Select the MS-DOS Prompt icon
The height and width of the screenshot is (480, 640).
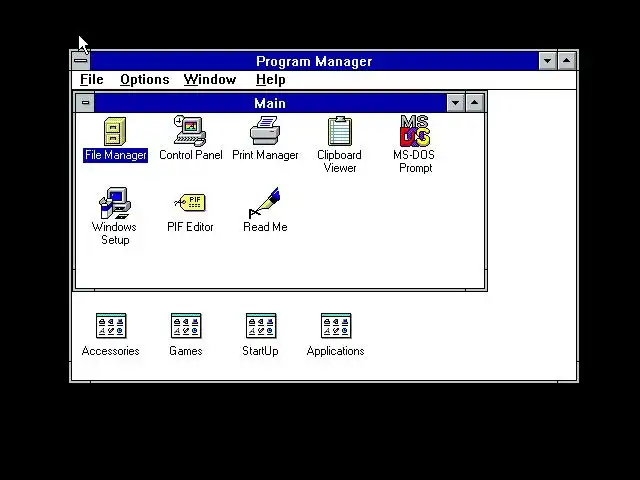[415, 131]
